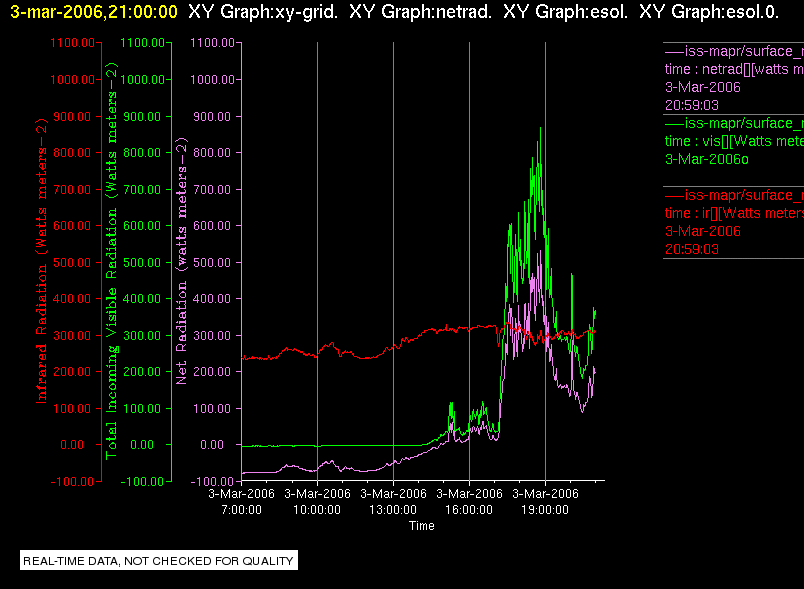Select the title 'XY Graph:xy-grid.'

tap(263, 12)
